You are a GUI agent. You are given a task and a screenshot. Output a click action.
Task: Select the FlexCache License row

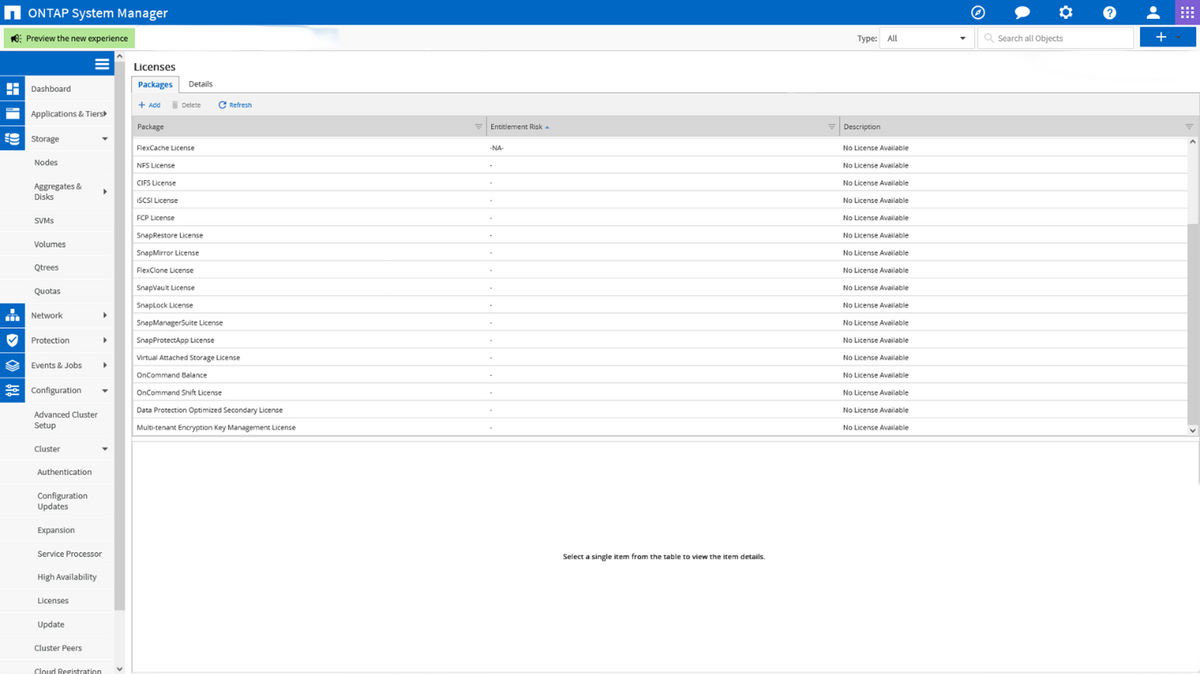coord(659,148)
